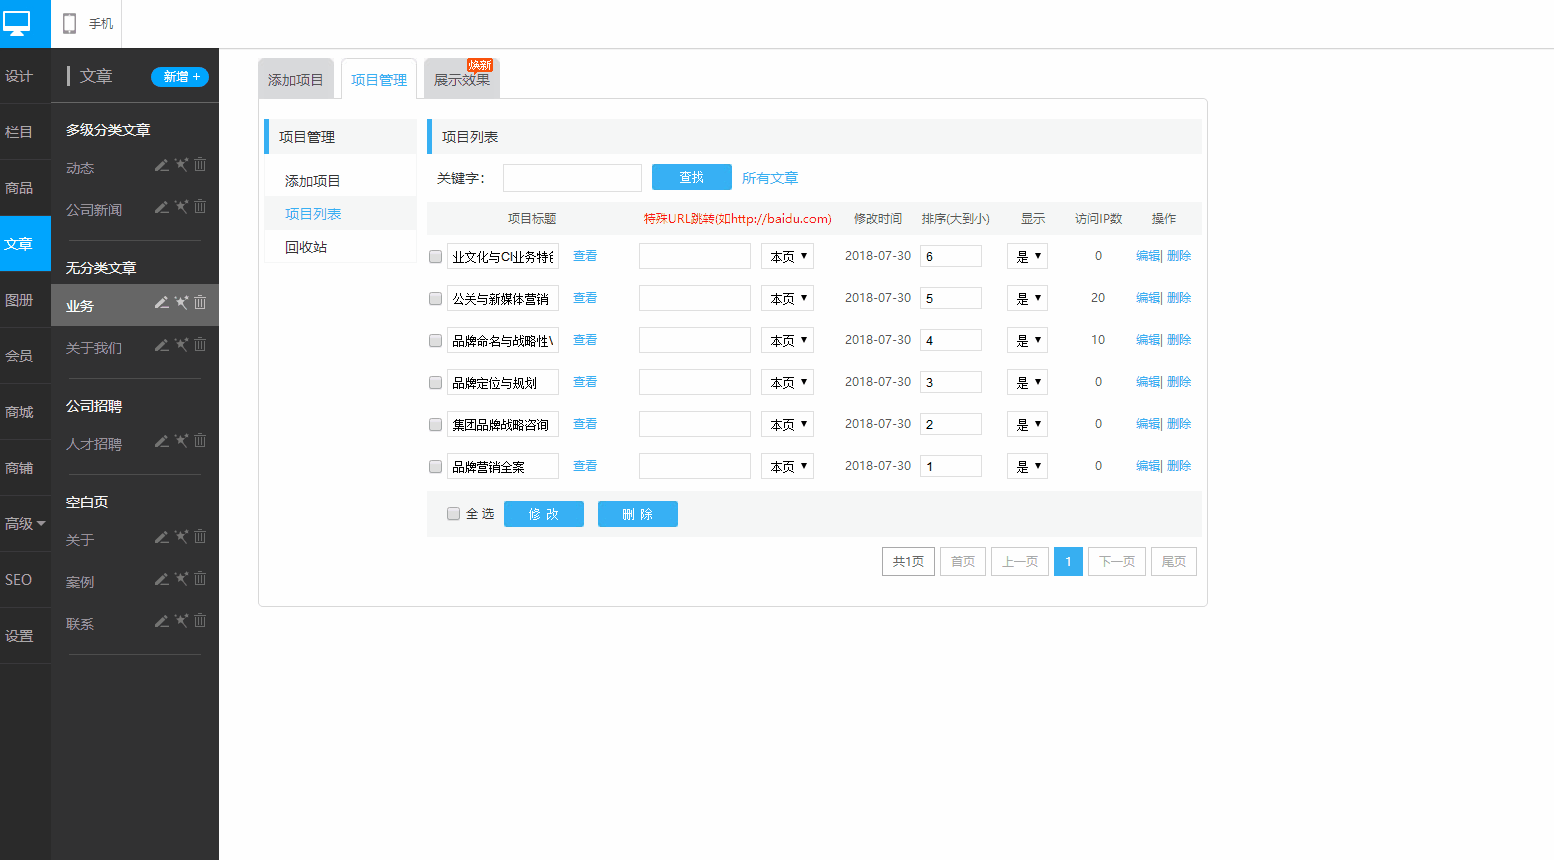Click 查看 link for 品牌定位与规划
The width and height of the screenshot is (1554, 860).
tap(585, 382)
